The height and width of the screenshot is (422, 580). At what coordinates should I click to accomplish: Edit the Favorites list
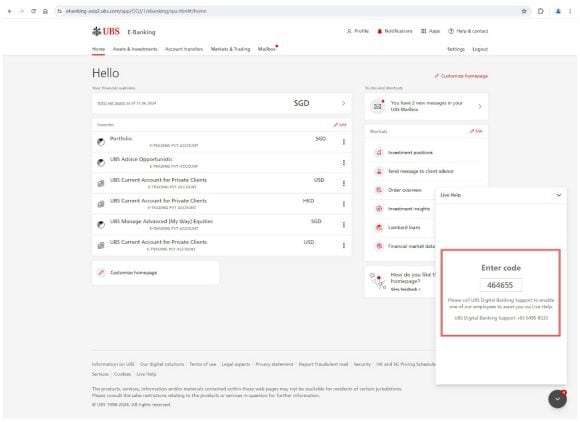pos(340,125)
